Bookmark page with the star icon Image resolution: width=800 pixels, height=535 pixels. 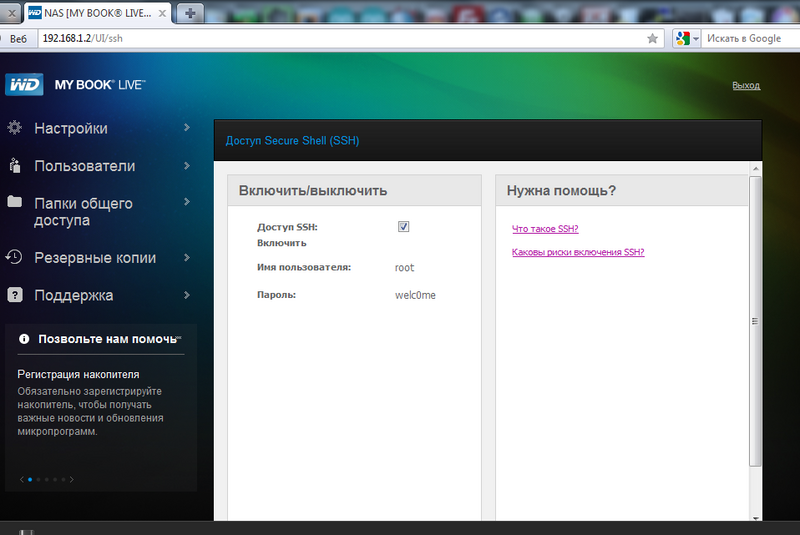[652, 38]
